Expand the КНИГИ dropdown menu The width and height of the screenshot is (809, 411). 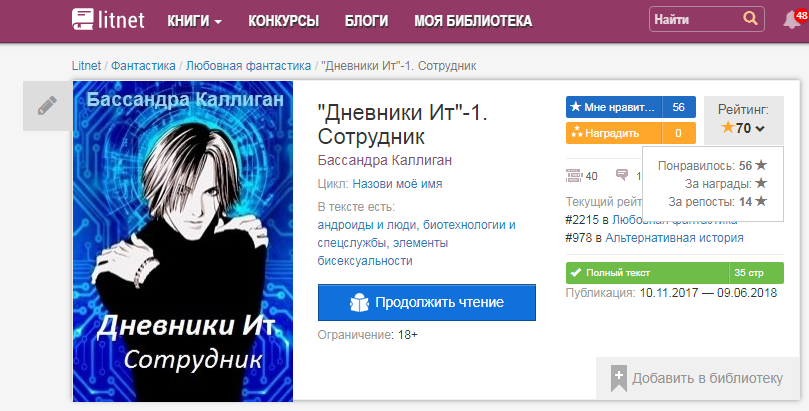[x=195, y=21]
